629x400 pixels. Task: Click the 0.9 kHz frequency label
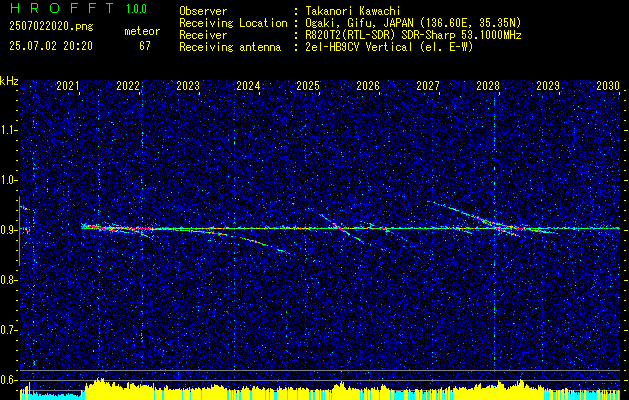(x=9, y=230)
